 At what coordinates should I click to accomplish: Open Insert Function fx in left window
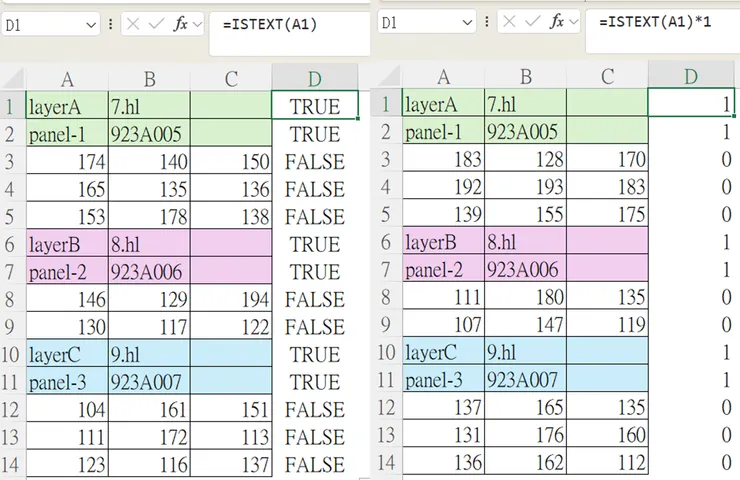(181, 24)
